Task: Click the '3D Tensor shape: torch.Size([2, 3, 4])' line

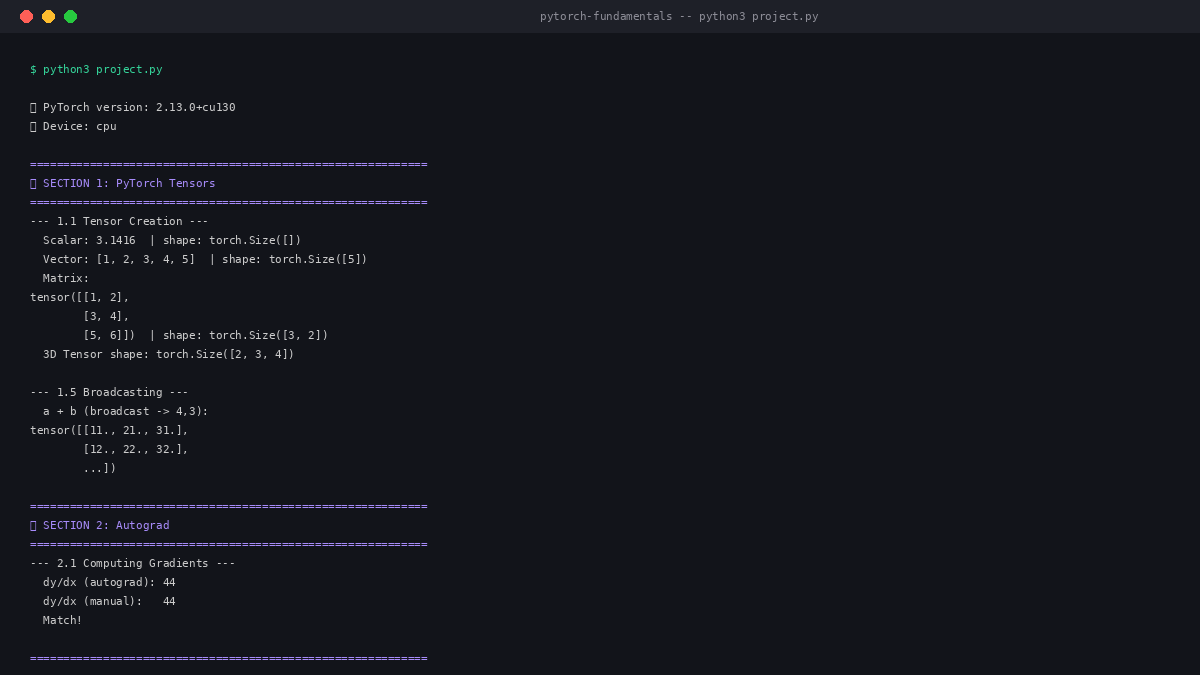Action: pyautogui.click(x=169, y=354)
